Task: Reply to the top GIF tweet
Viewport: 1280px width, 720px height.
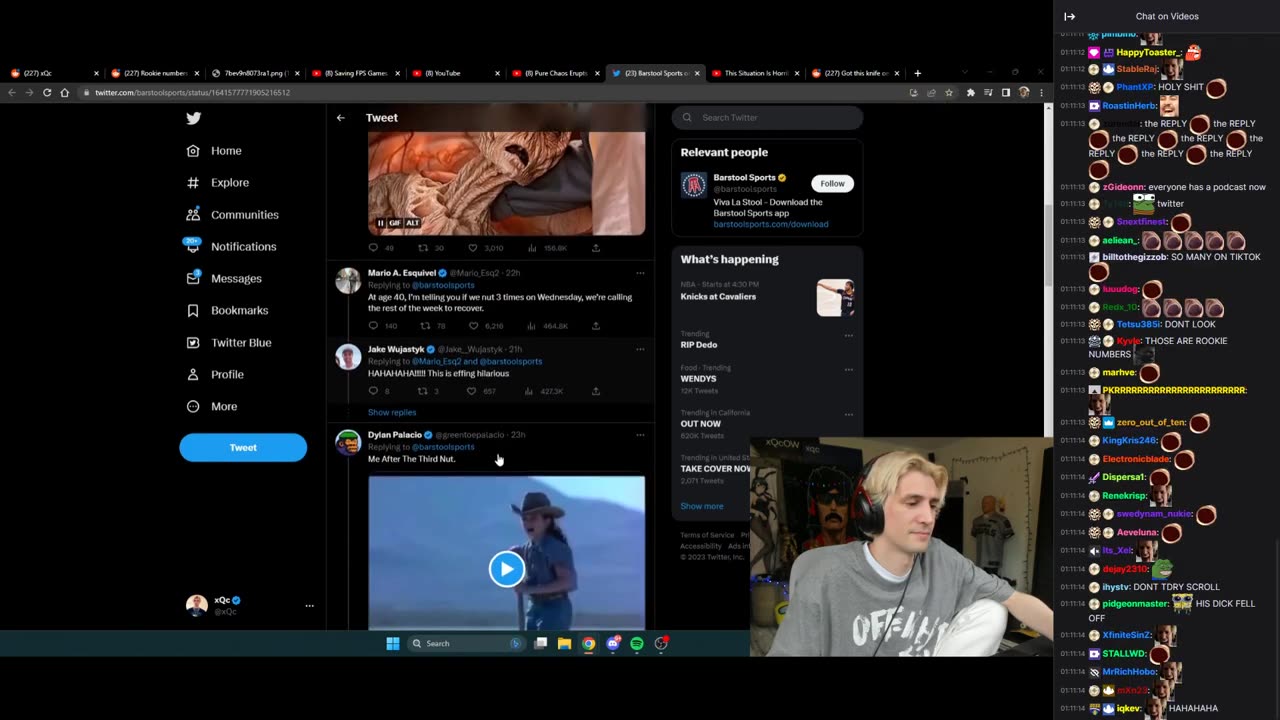Action: 373,248
